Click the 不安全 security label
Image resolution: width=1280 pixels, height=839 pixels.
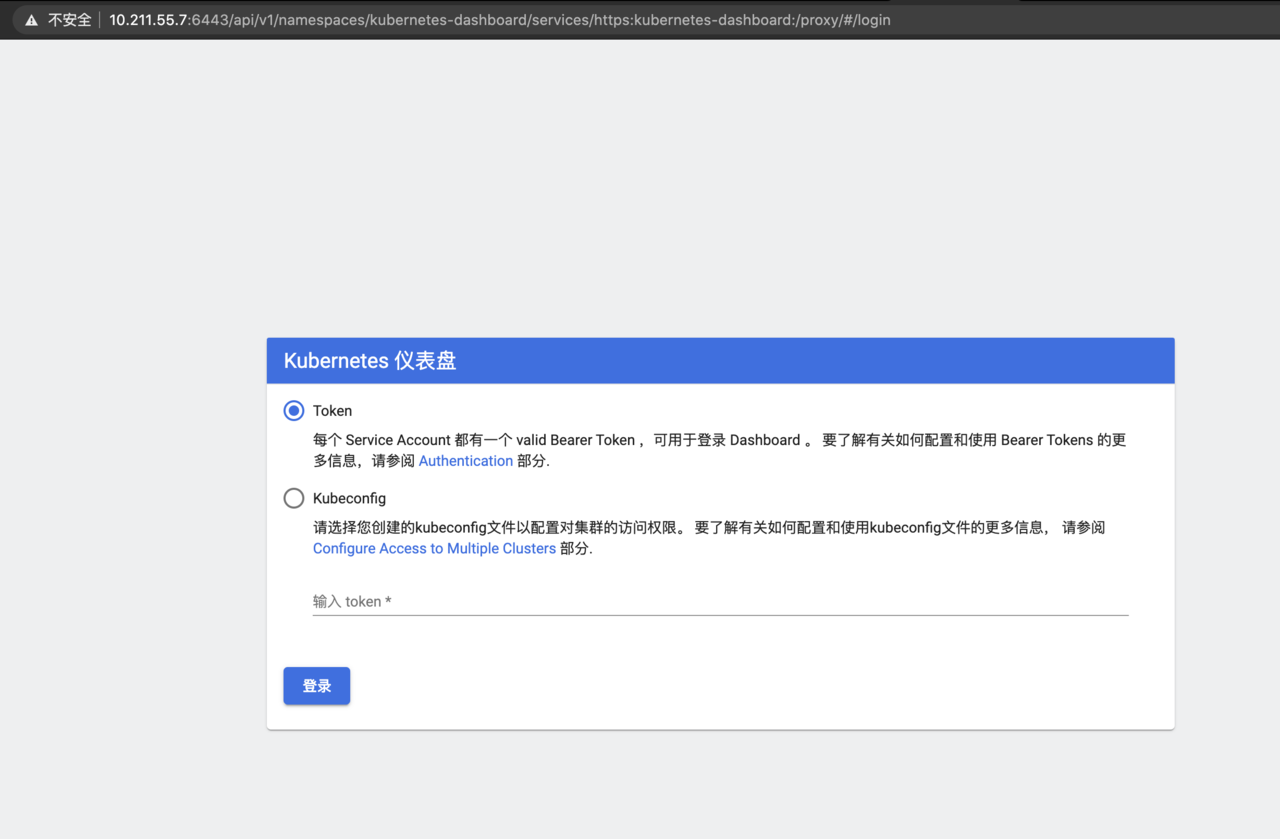coord(70,20)
